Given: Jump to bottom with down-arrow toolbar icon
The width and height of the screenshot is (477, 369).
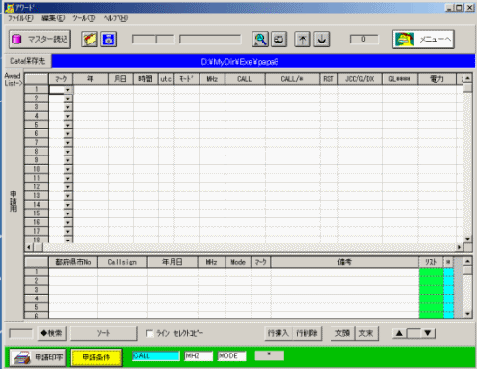Looking at the screenshot, I should 322,39.
